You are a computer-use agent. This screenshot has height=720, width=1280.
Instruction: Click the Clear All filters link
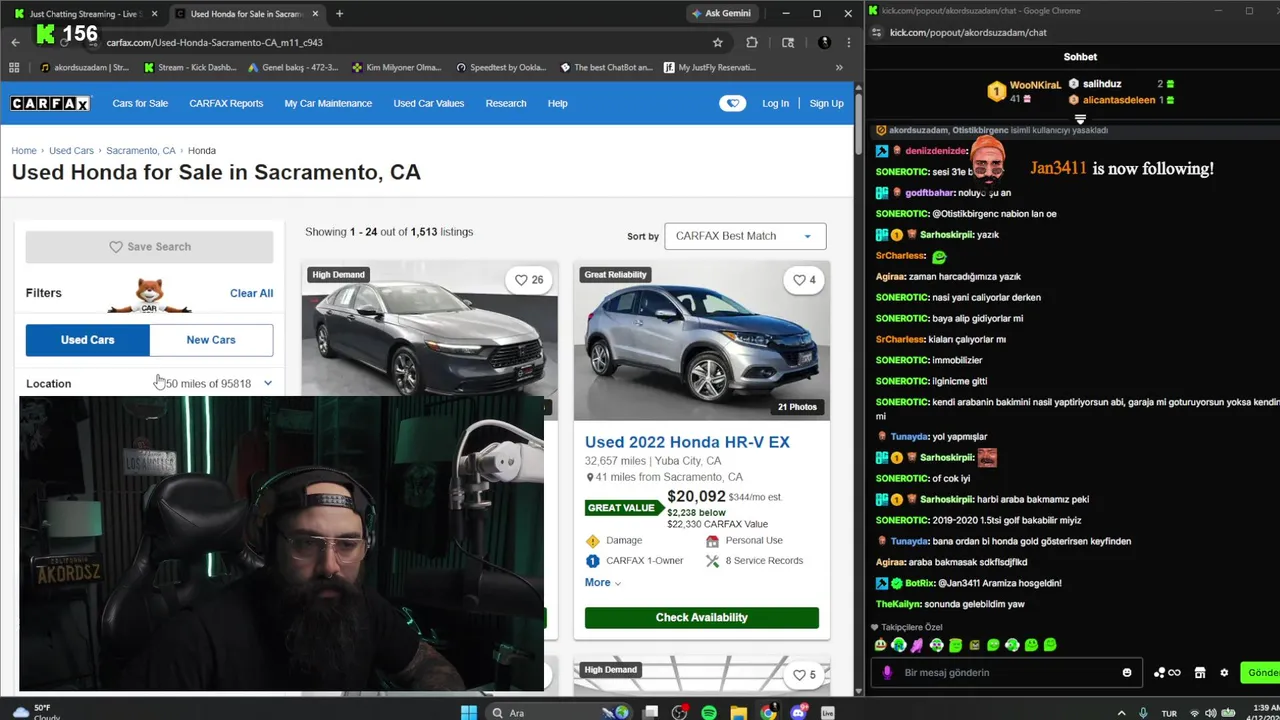(251, 293)
